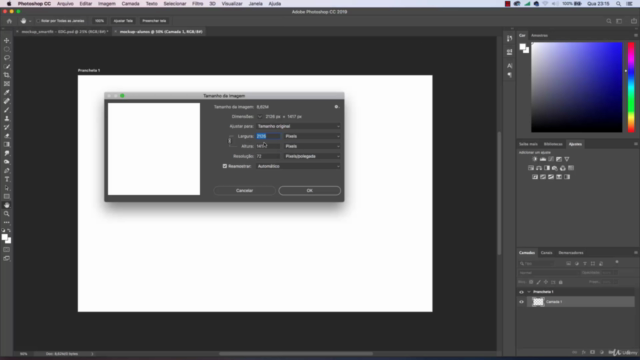Open the Image Size gear settings
The height and width of the screenshot is (360, 640).
[336, 107]
